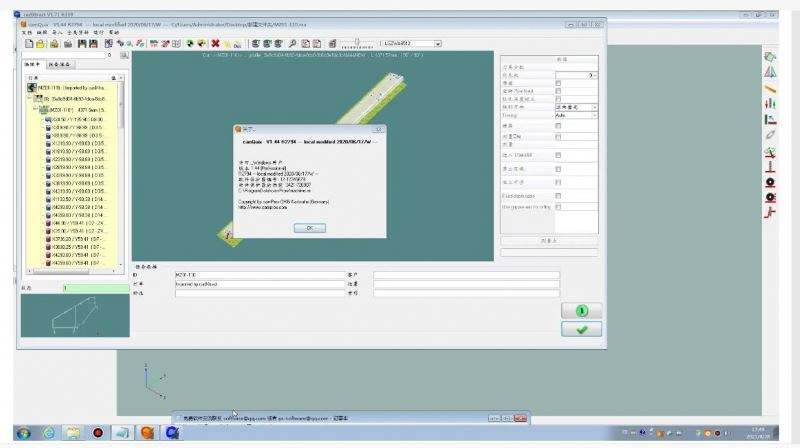The image size is (800, 448).
Task: Open the combo box right of toolbar slider
Action: [x=411, y=44]
